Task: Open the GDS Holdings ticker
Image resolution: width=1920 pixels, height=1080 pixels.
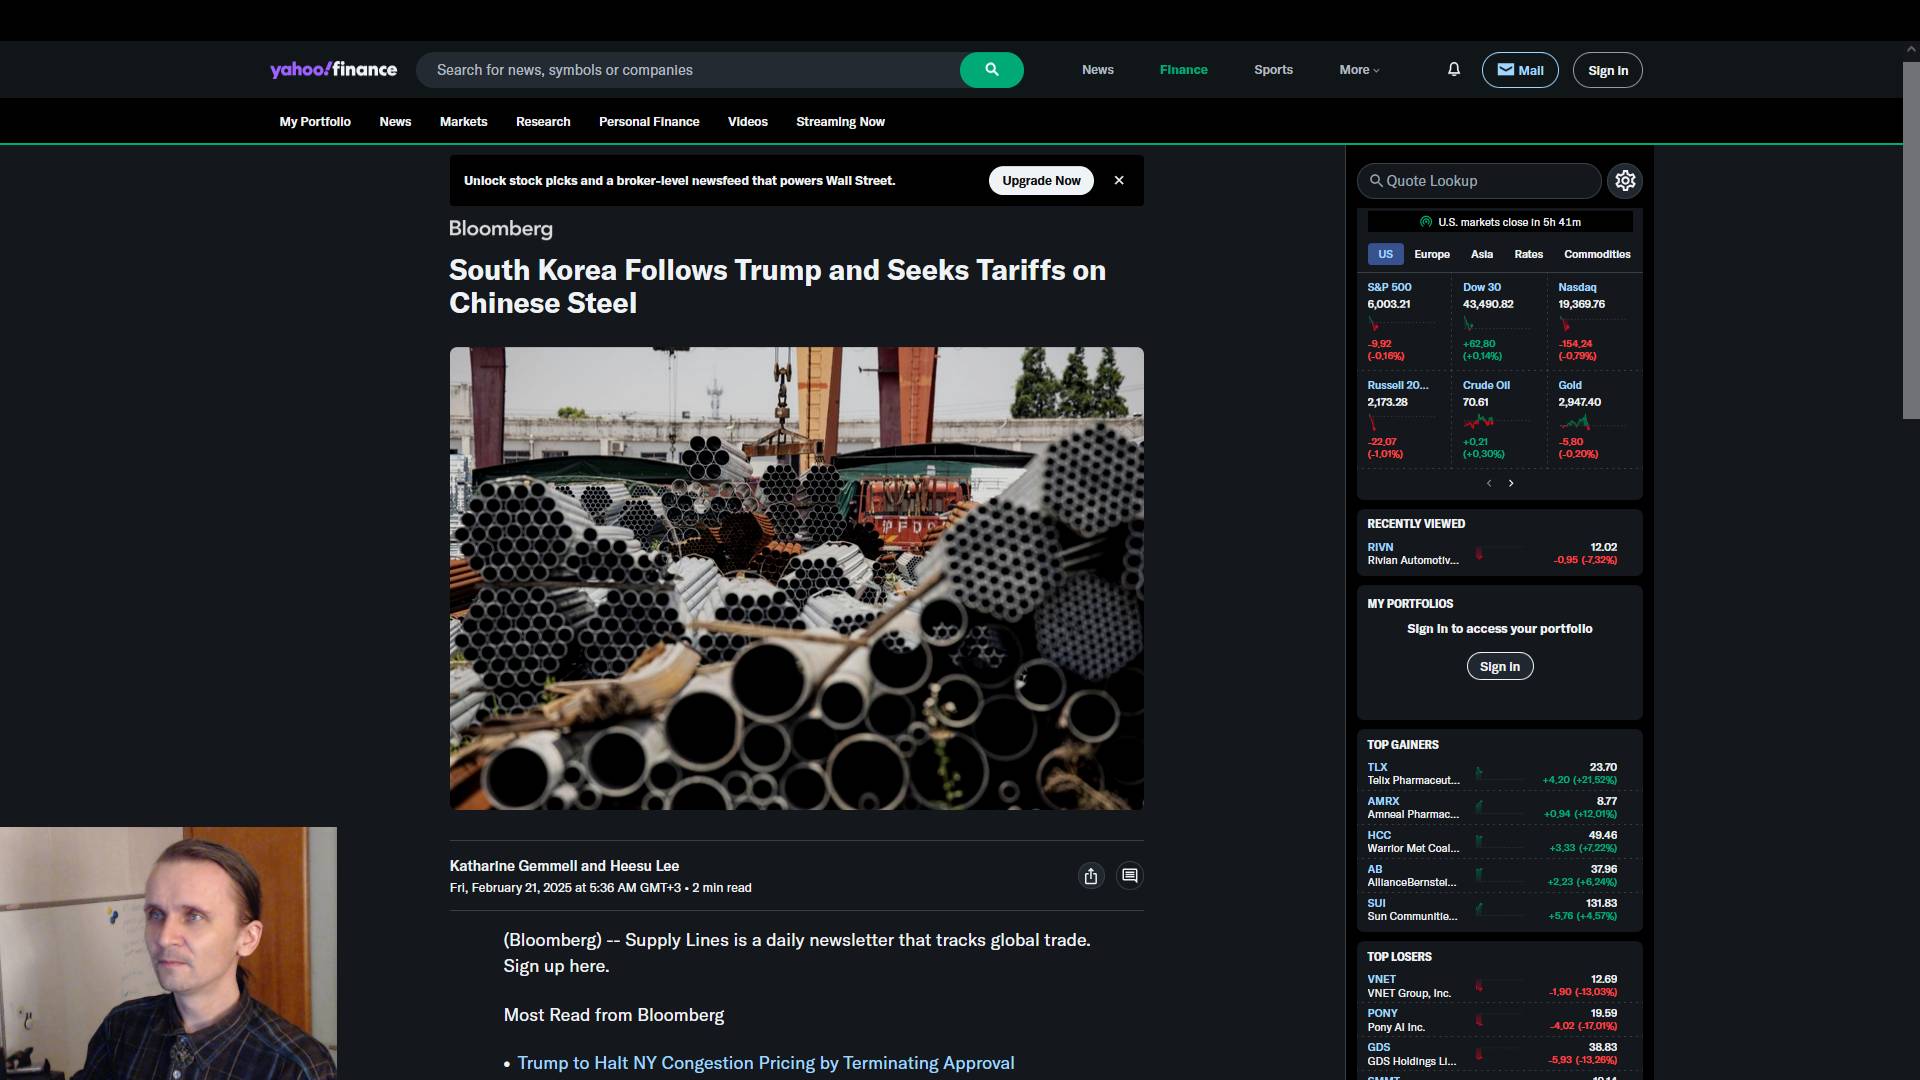Action: 1378,1047
